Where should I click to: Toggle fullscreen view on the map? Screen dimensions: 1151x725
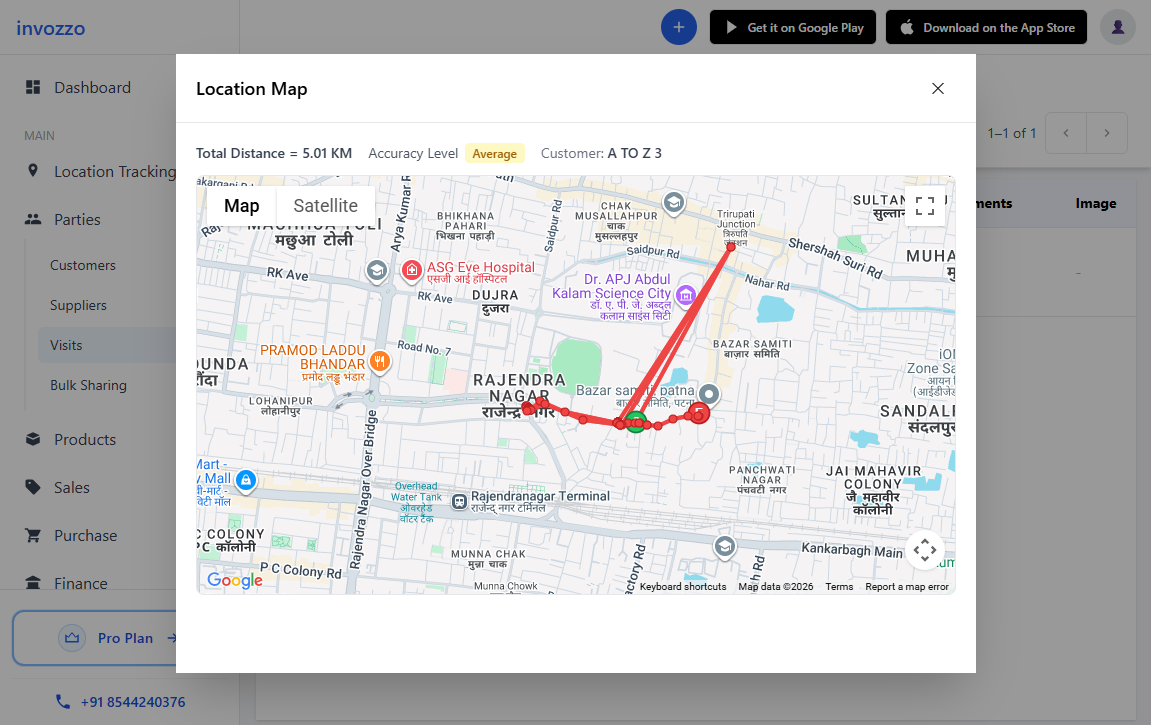click(925, 206)
